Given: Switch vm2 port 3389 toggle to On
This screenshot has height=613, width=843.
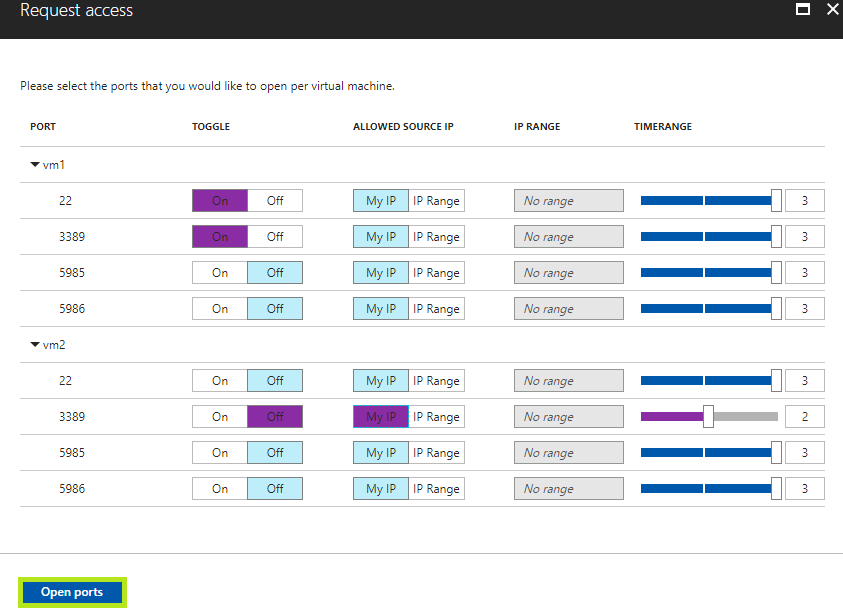Looking at the screenshot, I should [220, 417].
